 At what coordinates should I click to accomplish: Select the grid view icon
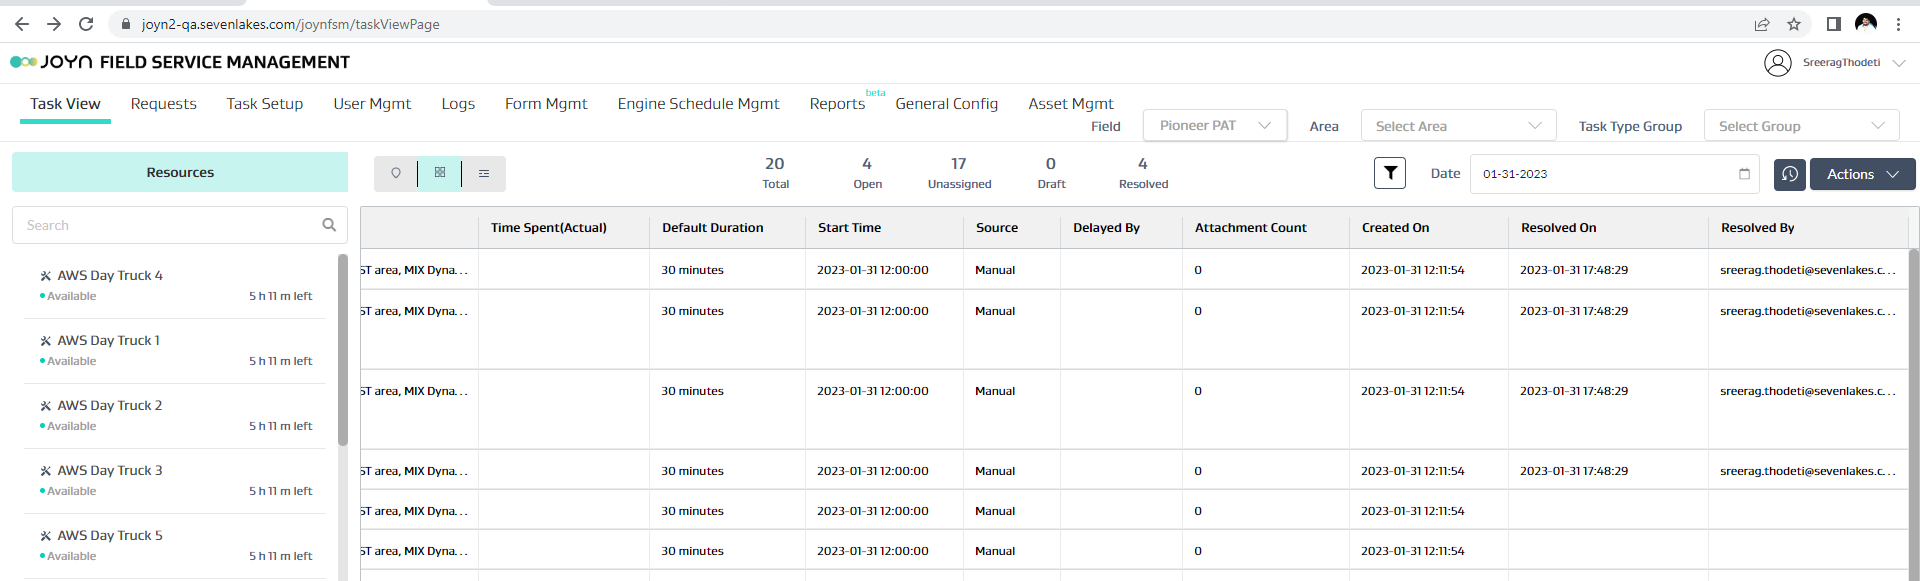[x=440, y=173]
